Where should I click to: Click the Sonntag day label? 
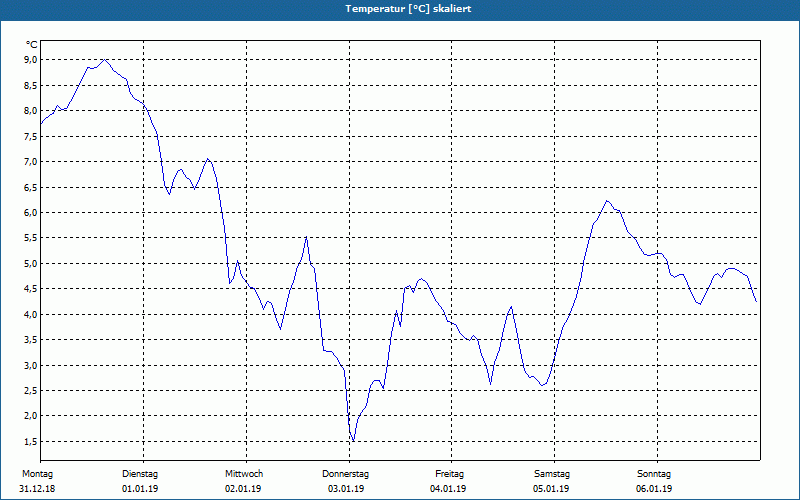click(654, 474)
